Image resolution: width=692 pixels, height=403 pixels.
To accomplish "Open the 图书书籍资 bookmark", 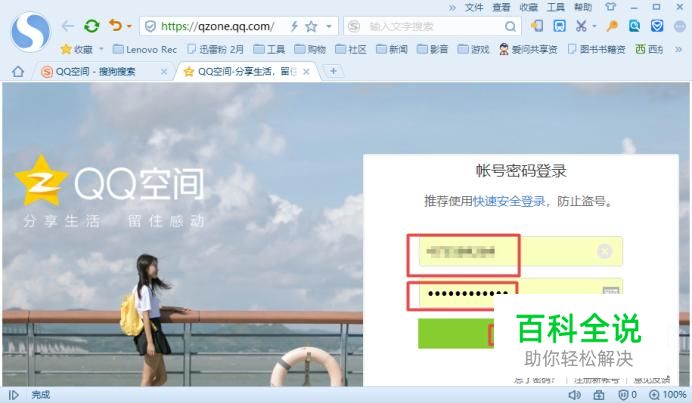I will [x=596, y=49].
